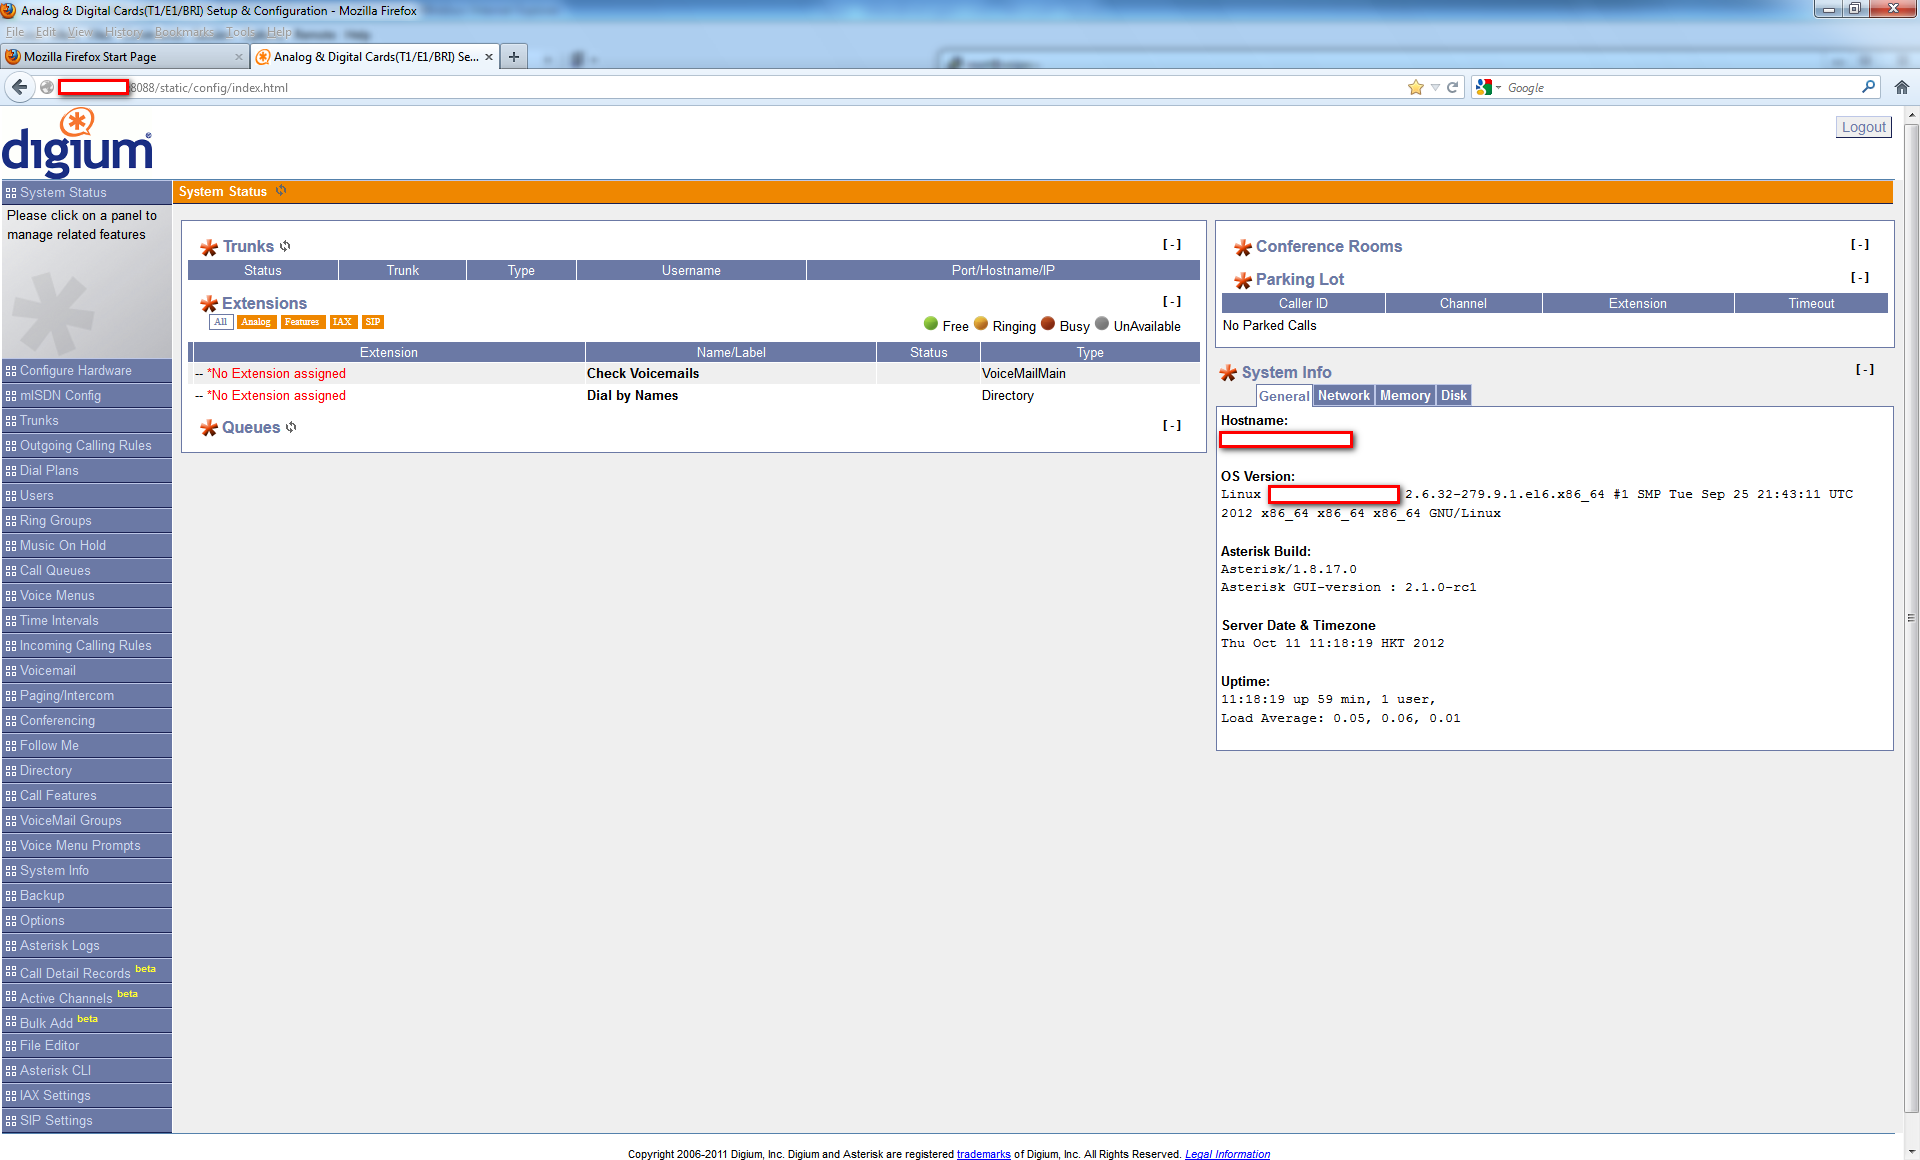
Task: Click the Google search input field
Action: point(1680,88)
